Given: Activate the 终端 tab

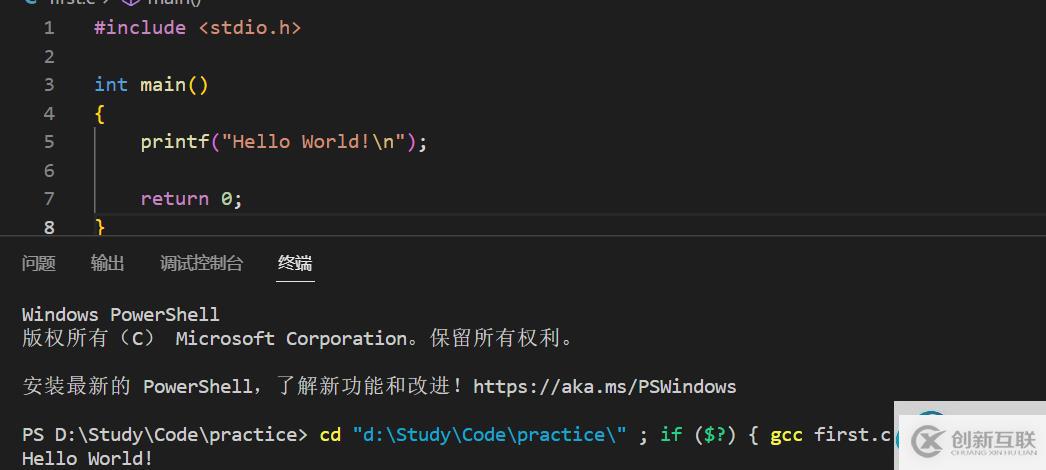Looking at the screenshot, I should tap(295, 263).
